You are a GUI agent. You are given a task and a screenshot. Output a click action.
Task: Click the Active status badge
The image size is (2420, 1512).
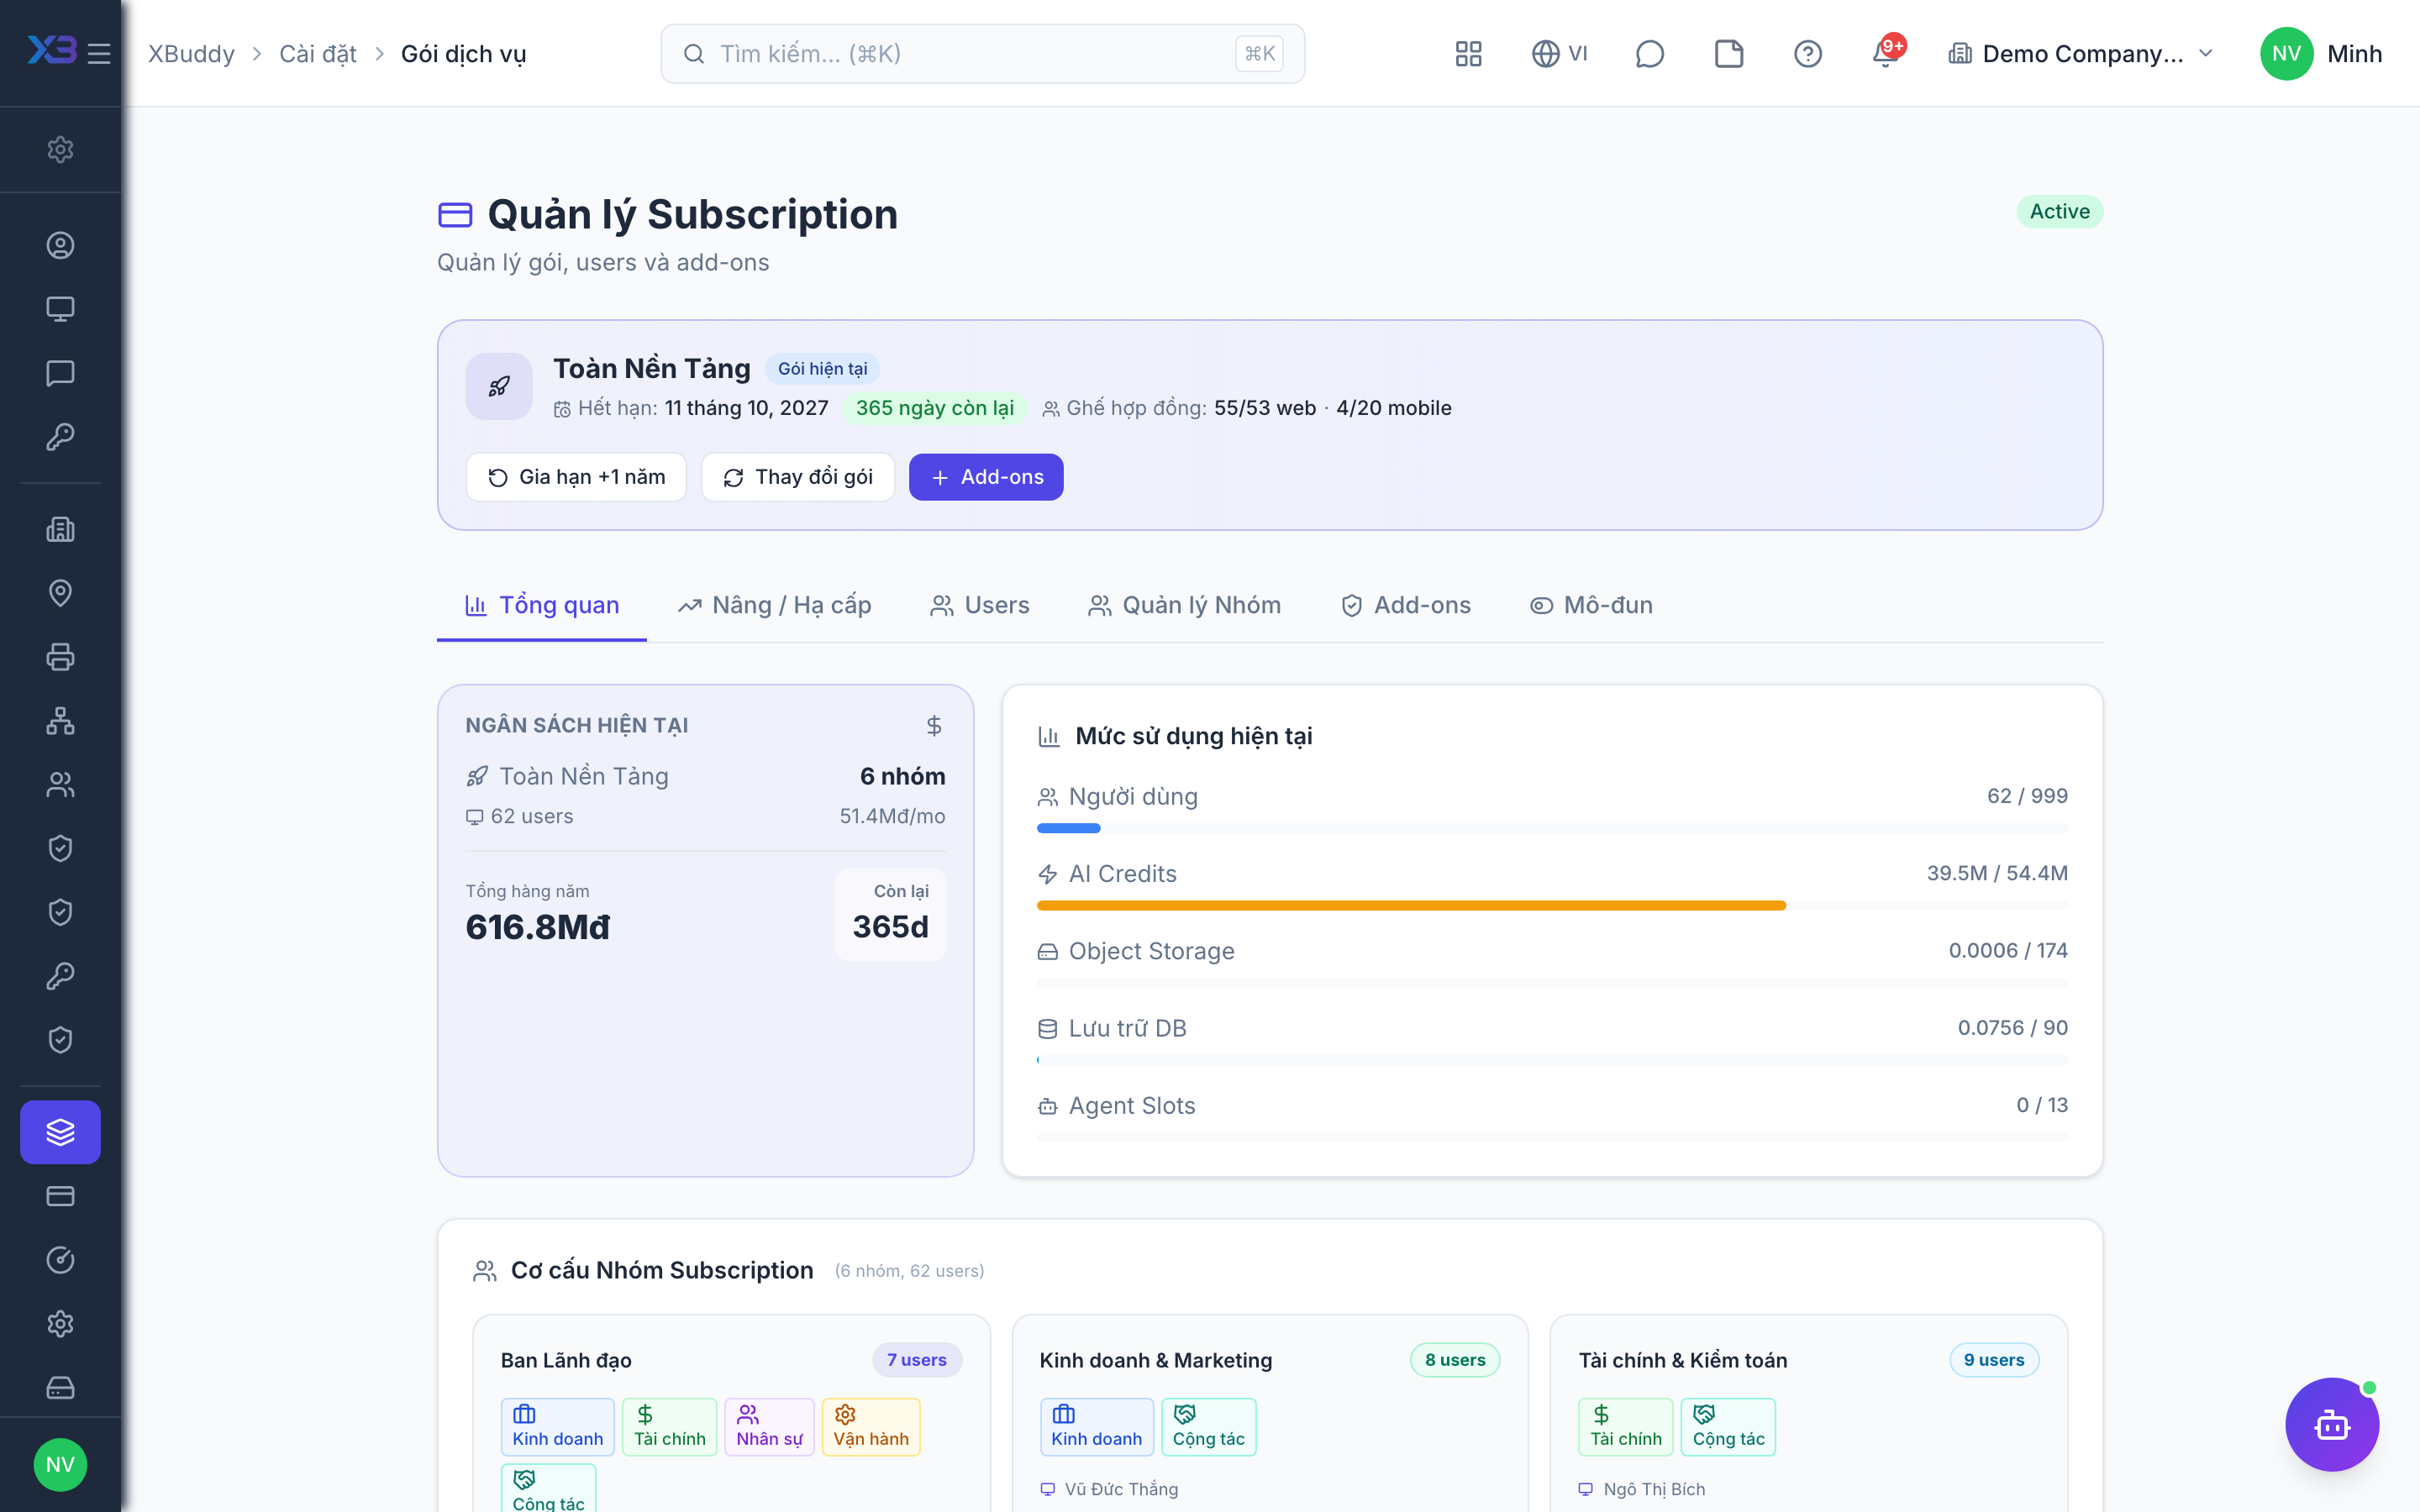click(2059, 212)
